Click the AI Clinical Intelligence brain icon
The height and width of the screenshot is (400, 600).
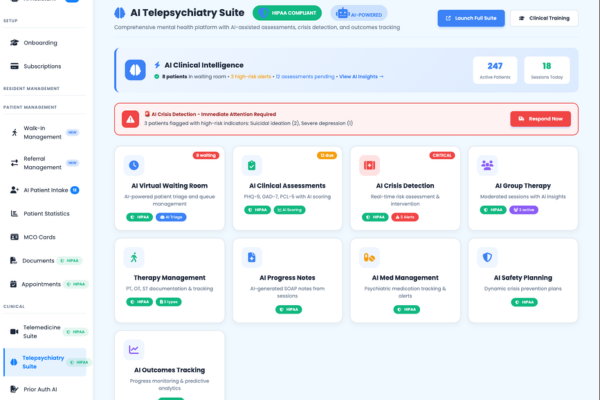pyautogui.click(x=136, y=71)
